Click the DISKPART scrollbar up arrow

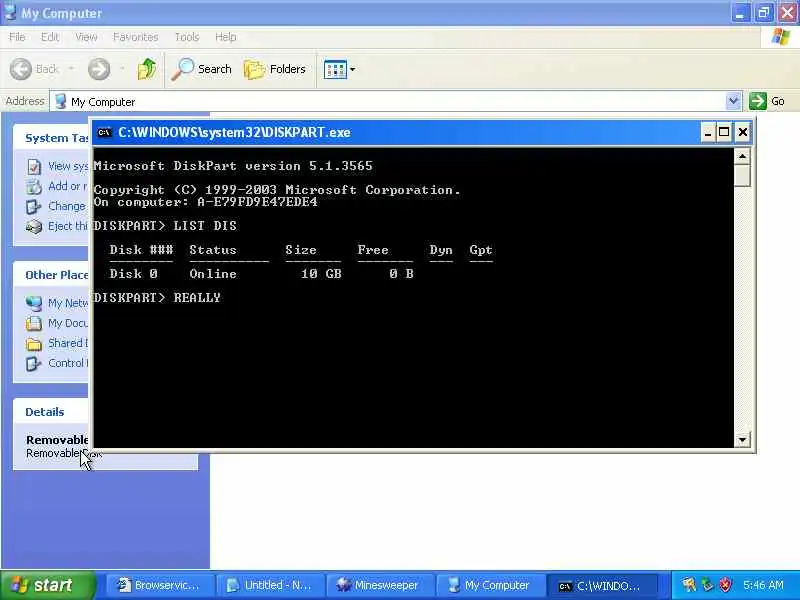tap(742, 156)
